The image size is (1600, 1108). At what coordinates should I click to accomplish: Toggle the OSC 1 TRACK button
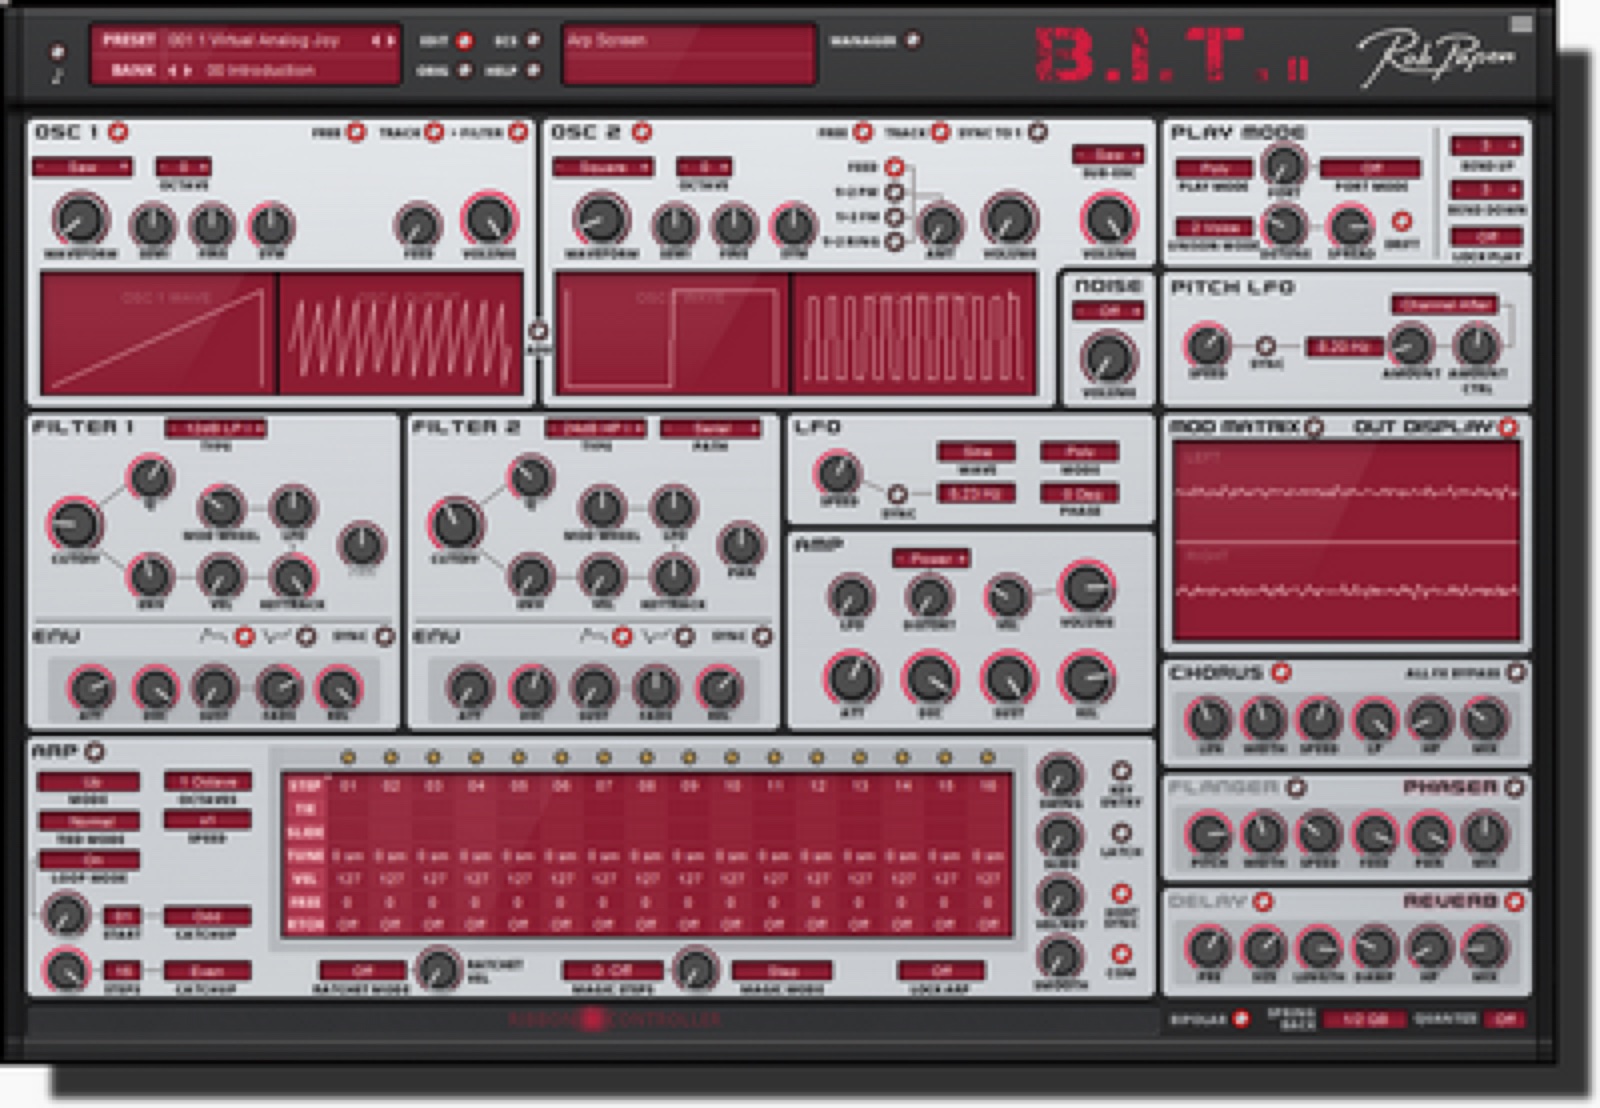click(434, 132)
